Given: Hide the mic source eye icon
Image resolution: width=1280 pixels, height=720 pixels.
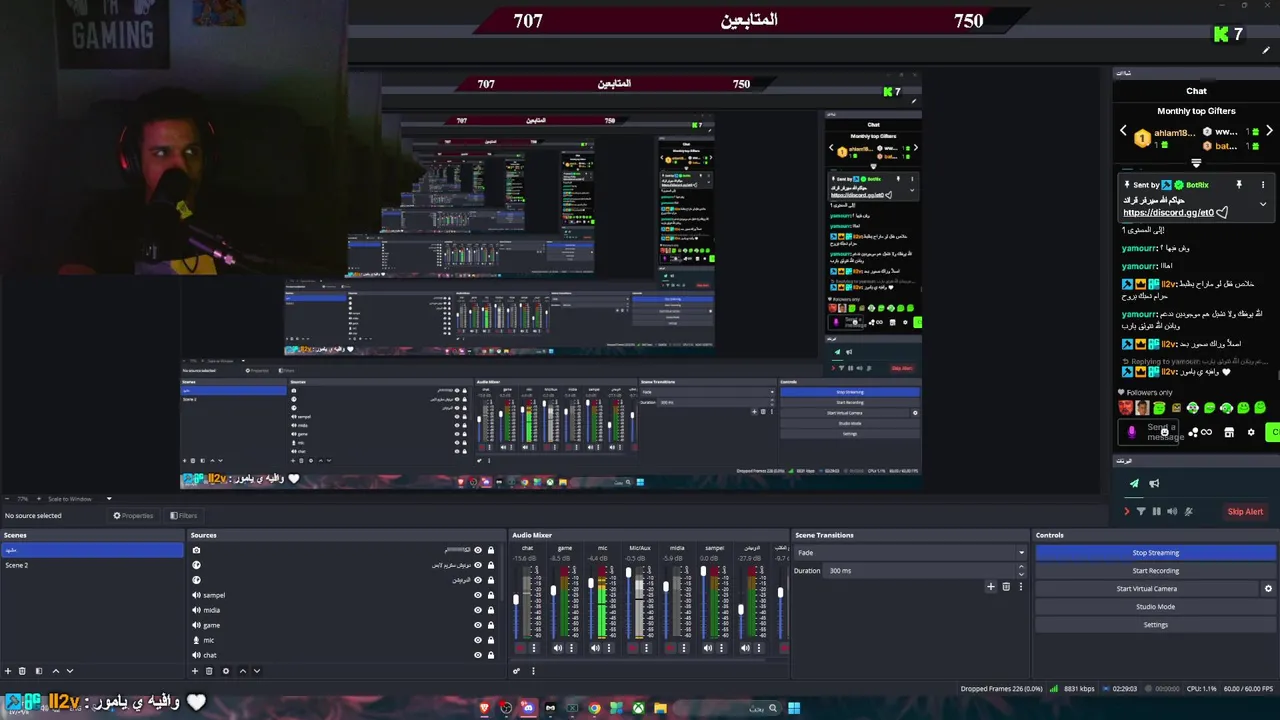Looking at the screenshot, I should [478, 640].
